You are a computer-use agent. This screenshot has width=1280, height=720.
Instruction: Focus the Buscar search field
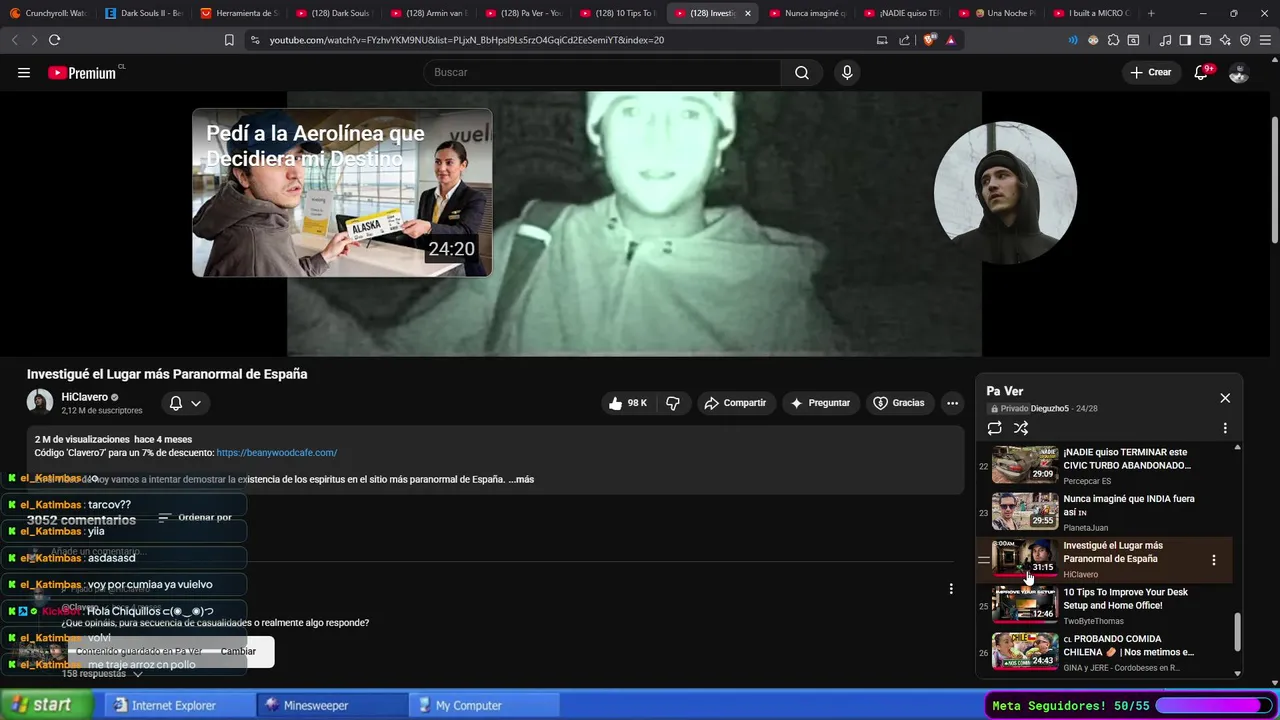603,72
